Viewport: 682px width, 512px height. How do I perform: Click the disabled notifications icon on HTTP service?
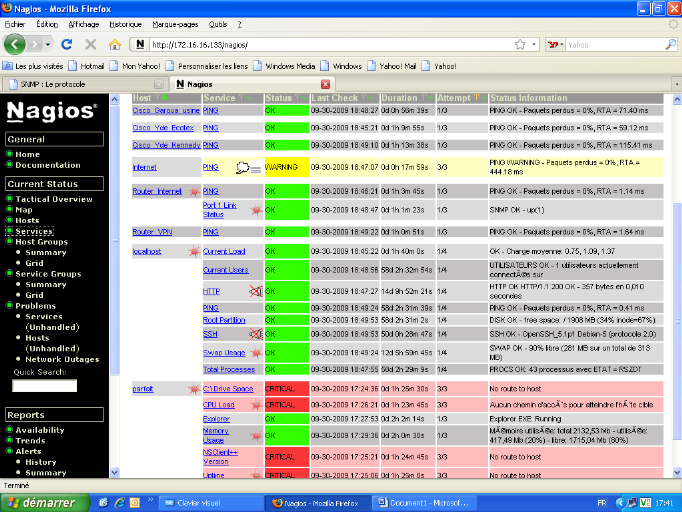tap(255, 291)
